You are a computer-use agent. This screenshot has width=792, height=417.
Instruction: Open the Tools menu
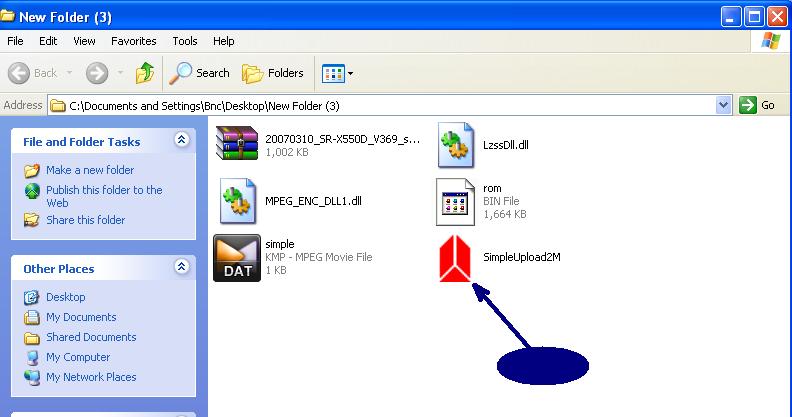[185, 41]
